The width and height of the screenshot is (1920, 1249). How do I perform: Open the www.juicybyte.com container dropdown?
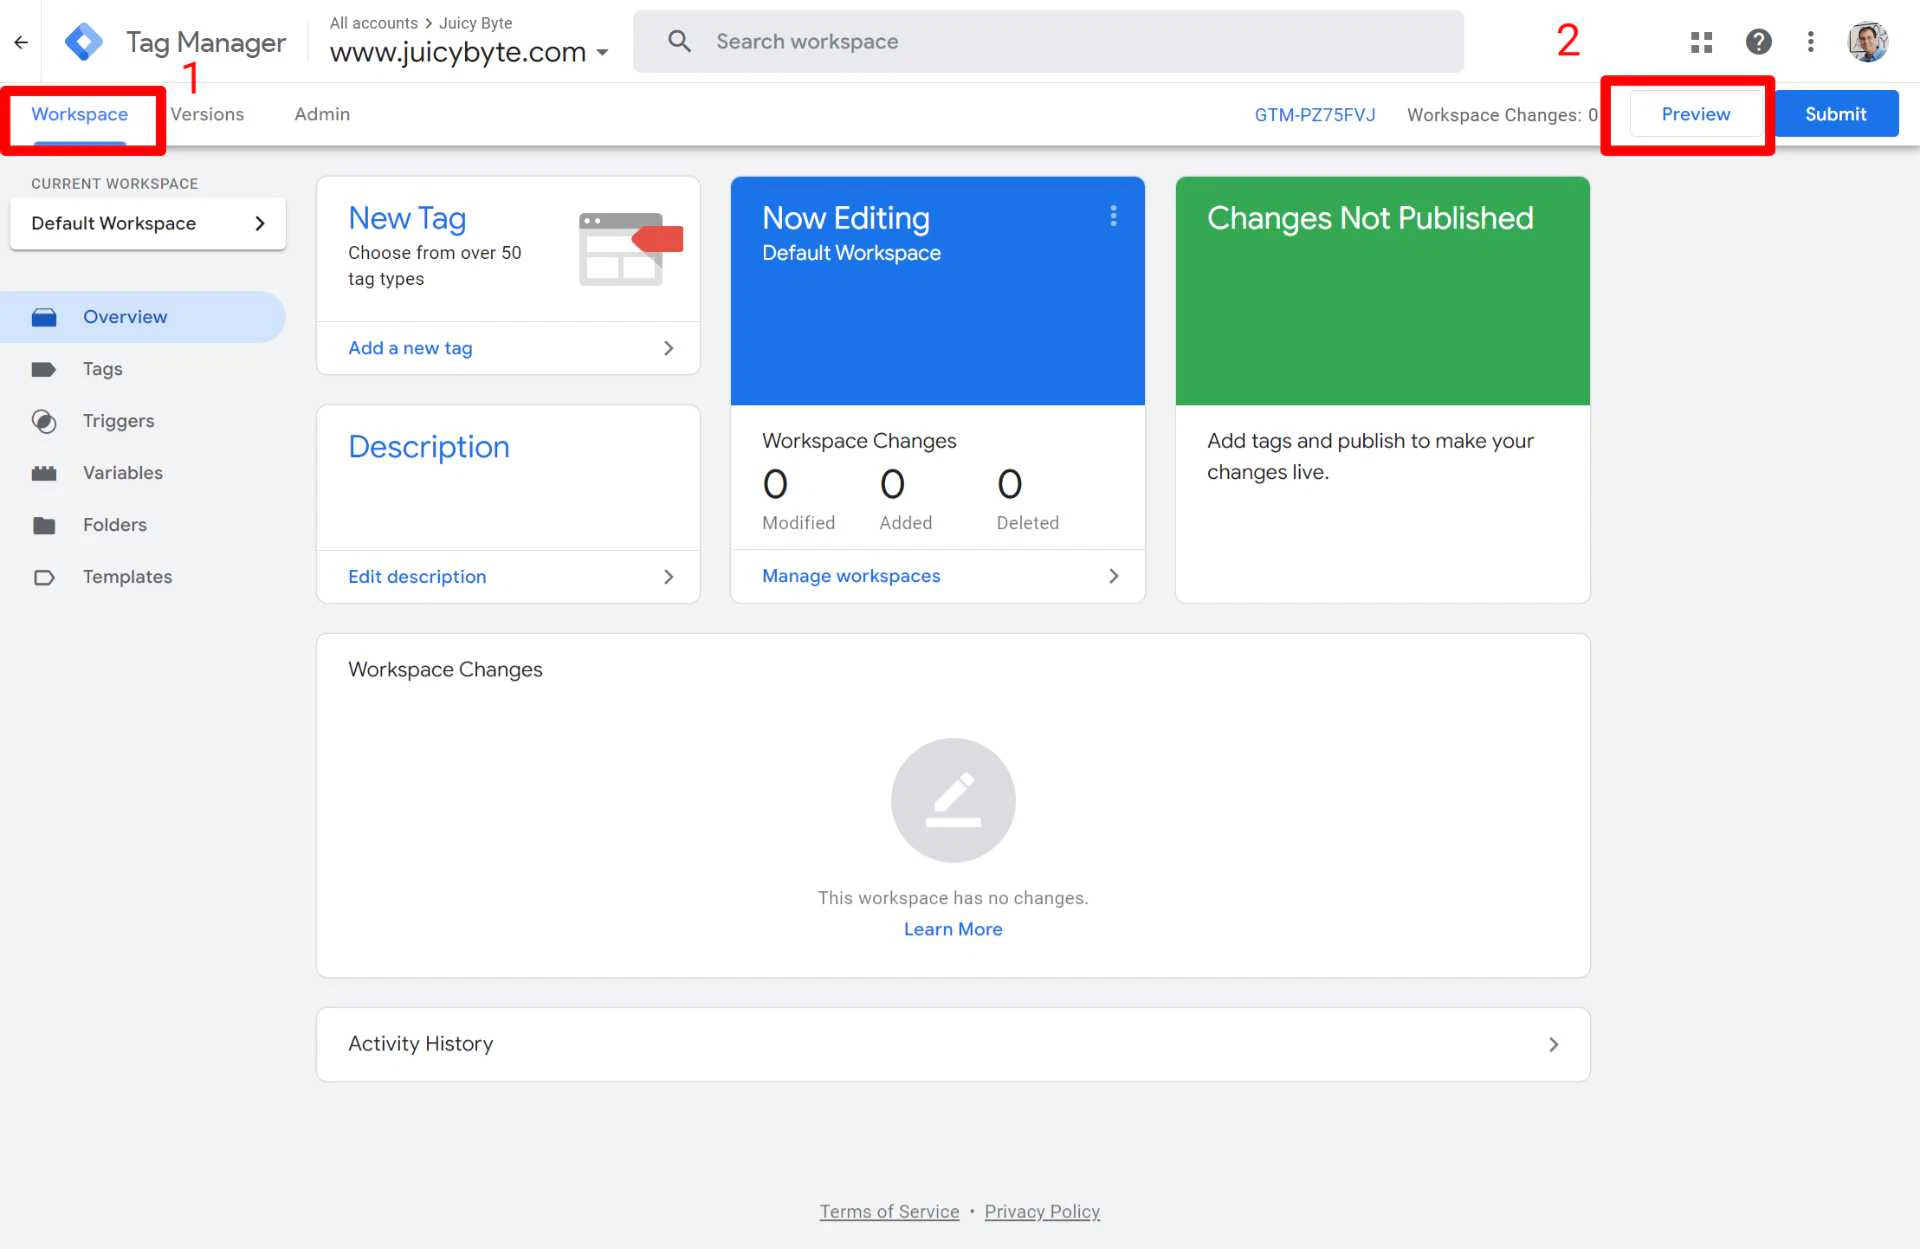click(x=601, y=52)
